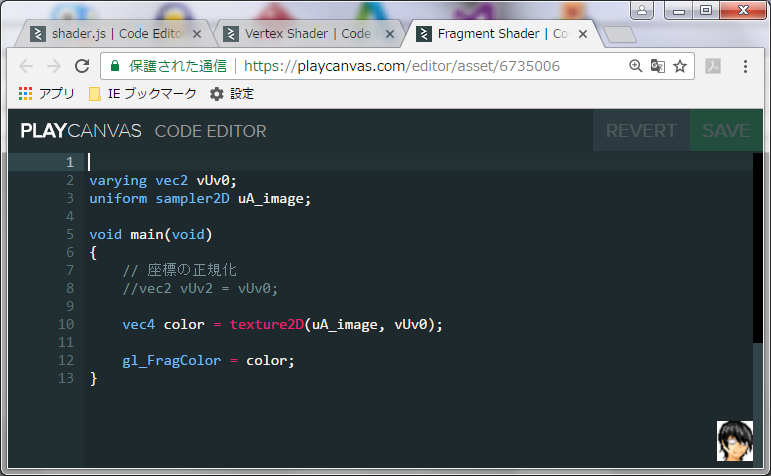Click the PDF extension icon
The width and height of the screenshot is (771, 476).
click(713, 66)
